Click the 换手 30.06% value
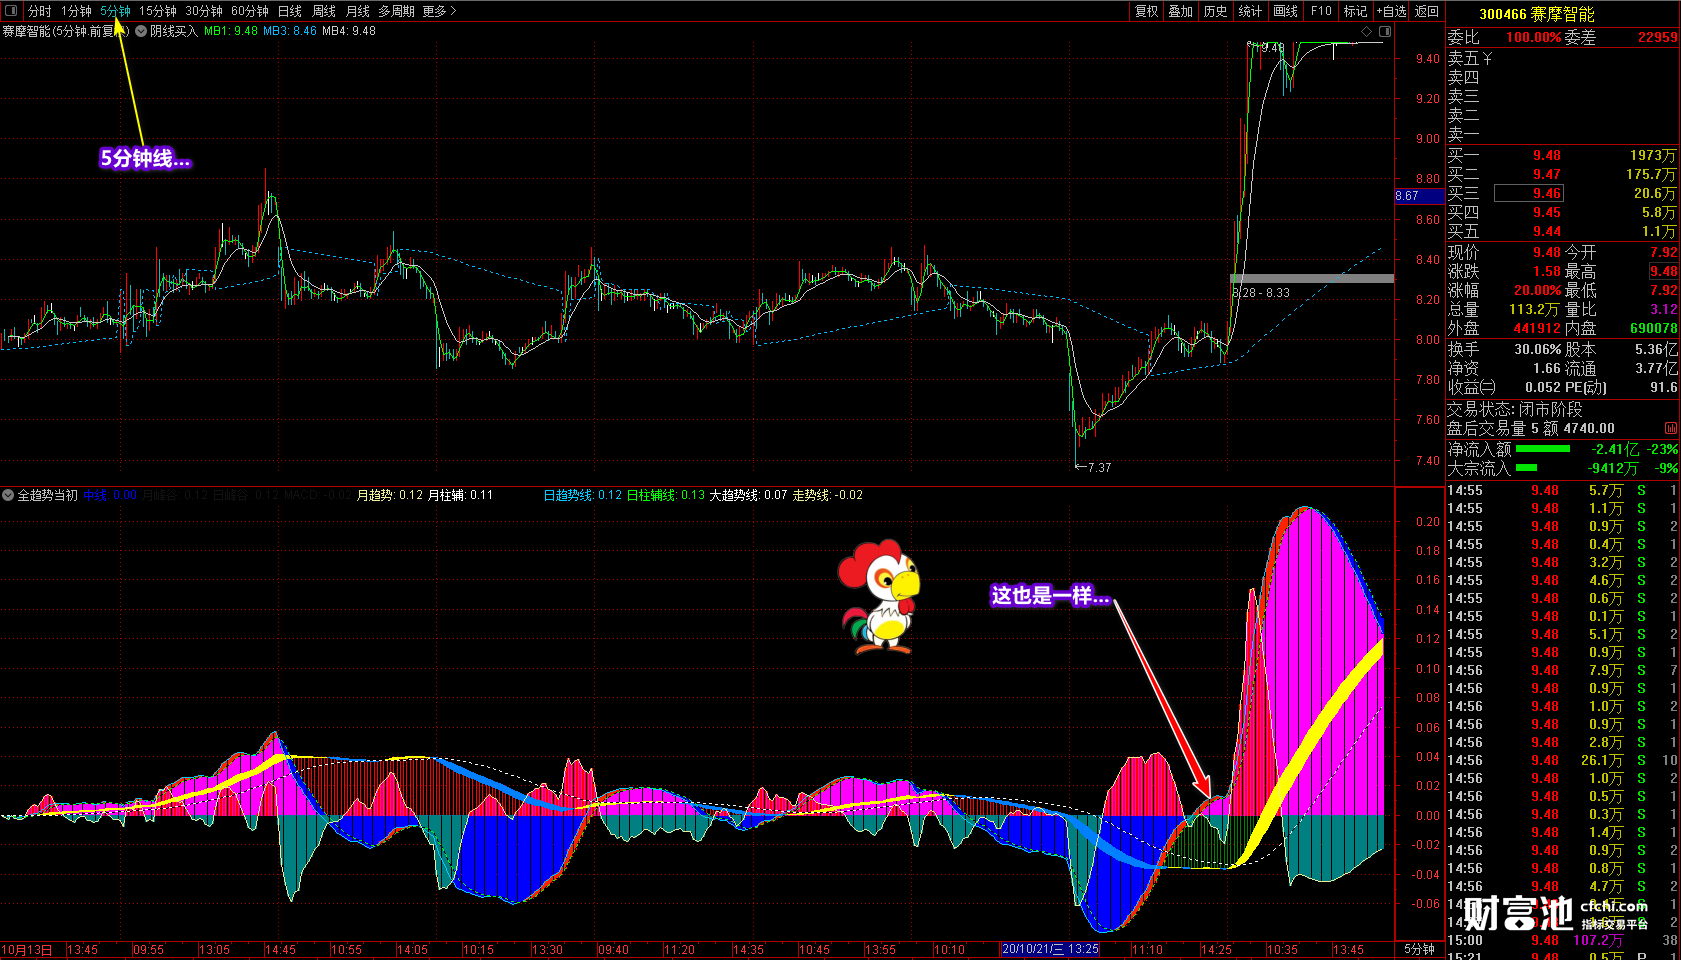Viewport: 1681px width, 960px height. click(x=1537, y=349)
